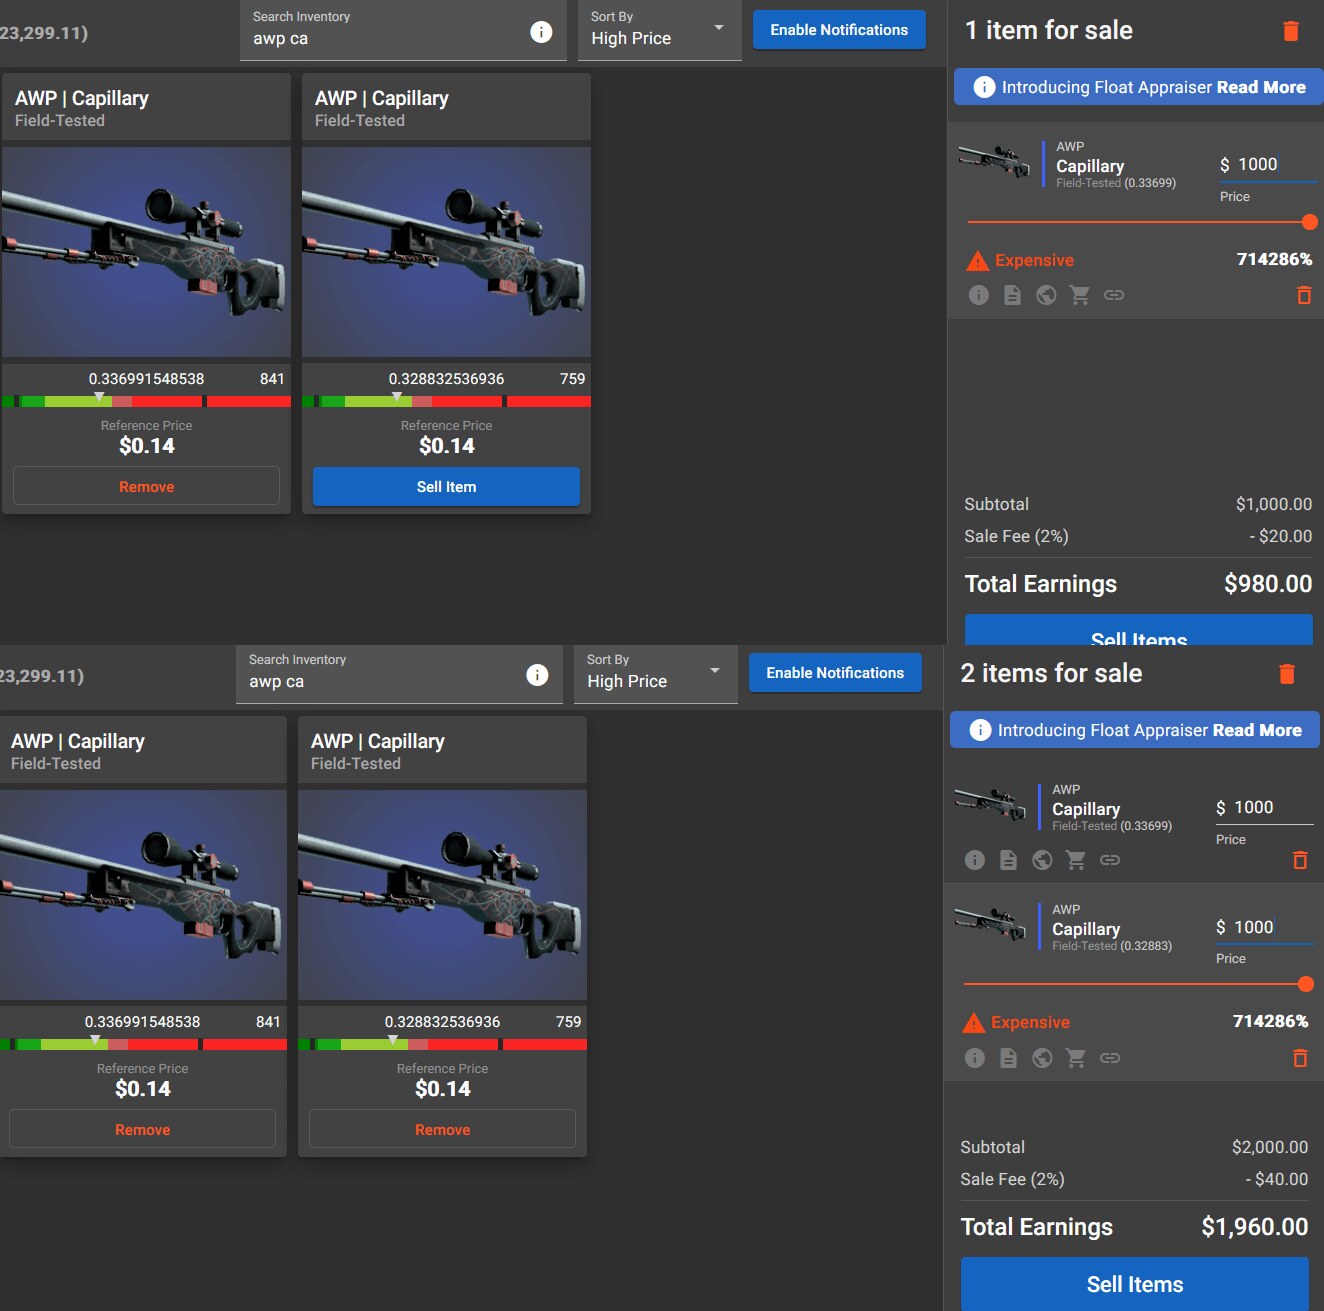This screenshot has height=1311, width=1324.
Task: Click Remove on lower 0.336991548538 card
Action: [x=142, y=1130]
